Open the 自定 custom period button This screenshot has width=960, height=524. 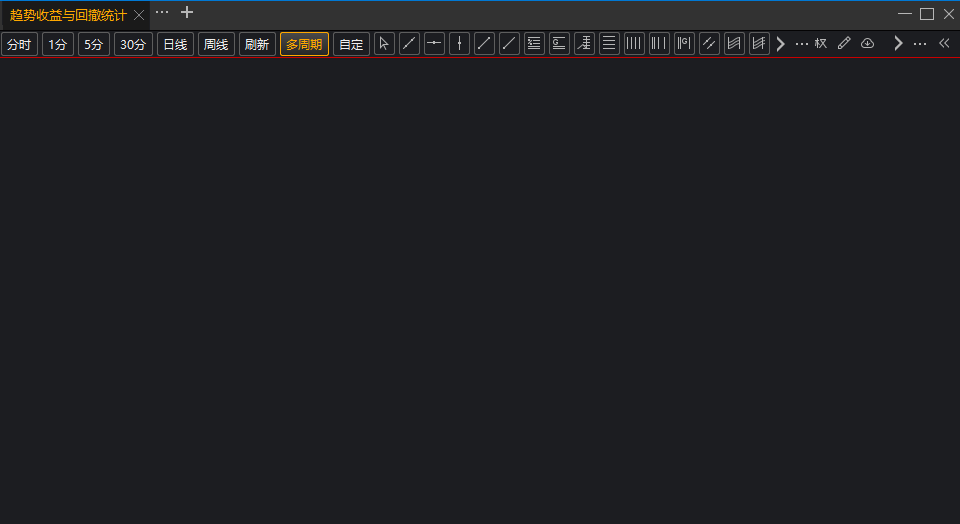tap(351, 44)
